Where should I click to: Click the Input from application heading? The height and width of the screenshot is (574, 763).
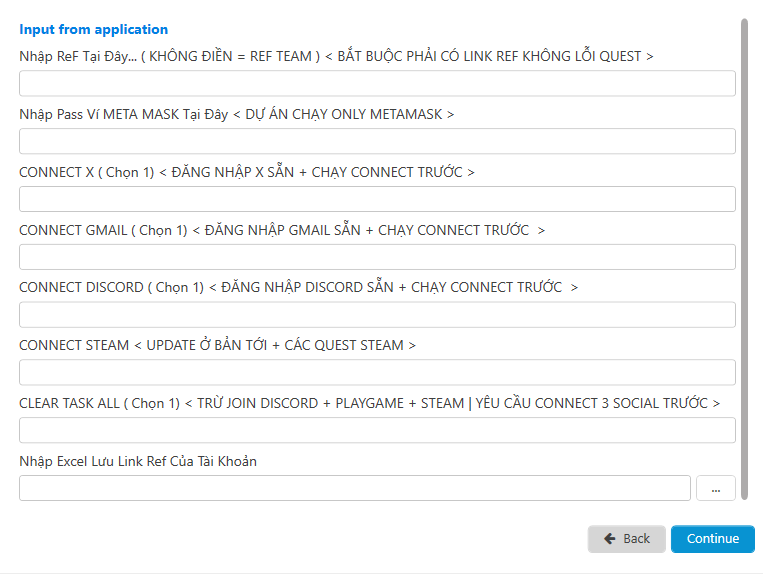click(x=93, y=29)
